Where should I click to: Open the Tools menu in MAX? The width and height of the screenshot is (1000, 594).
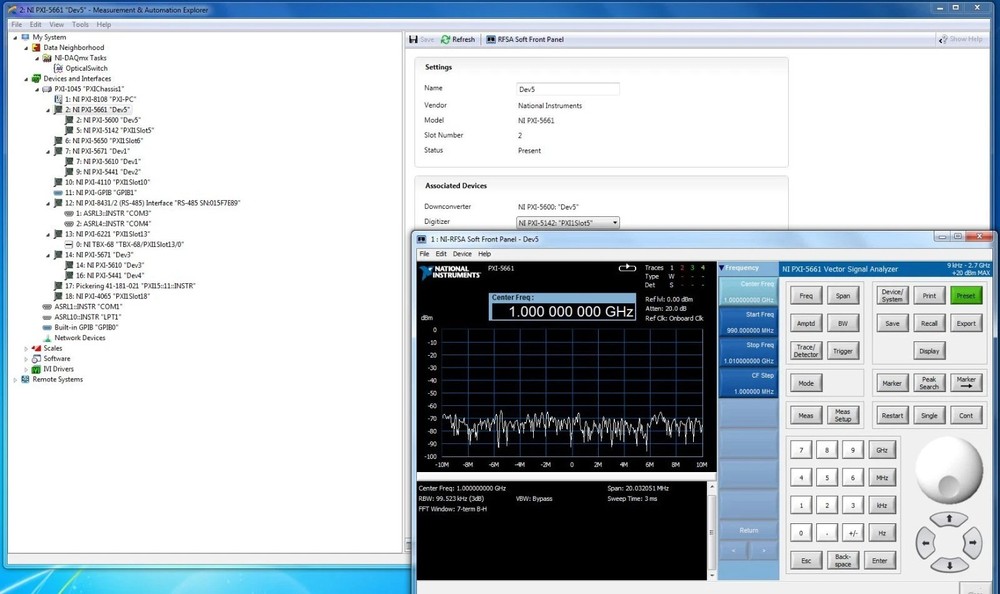(x=80, y=24)
